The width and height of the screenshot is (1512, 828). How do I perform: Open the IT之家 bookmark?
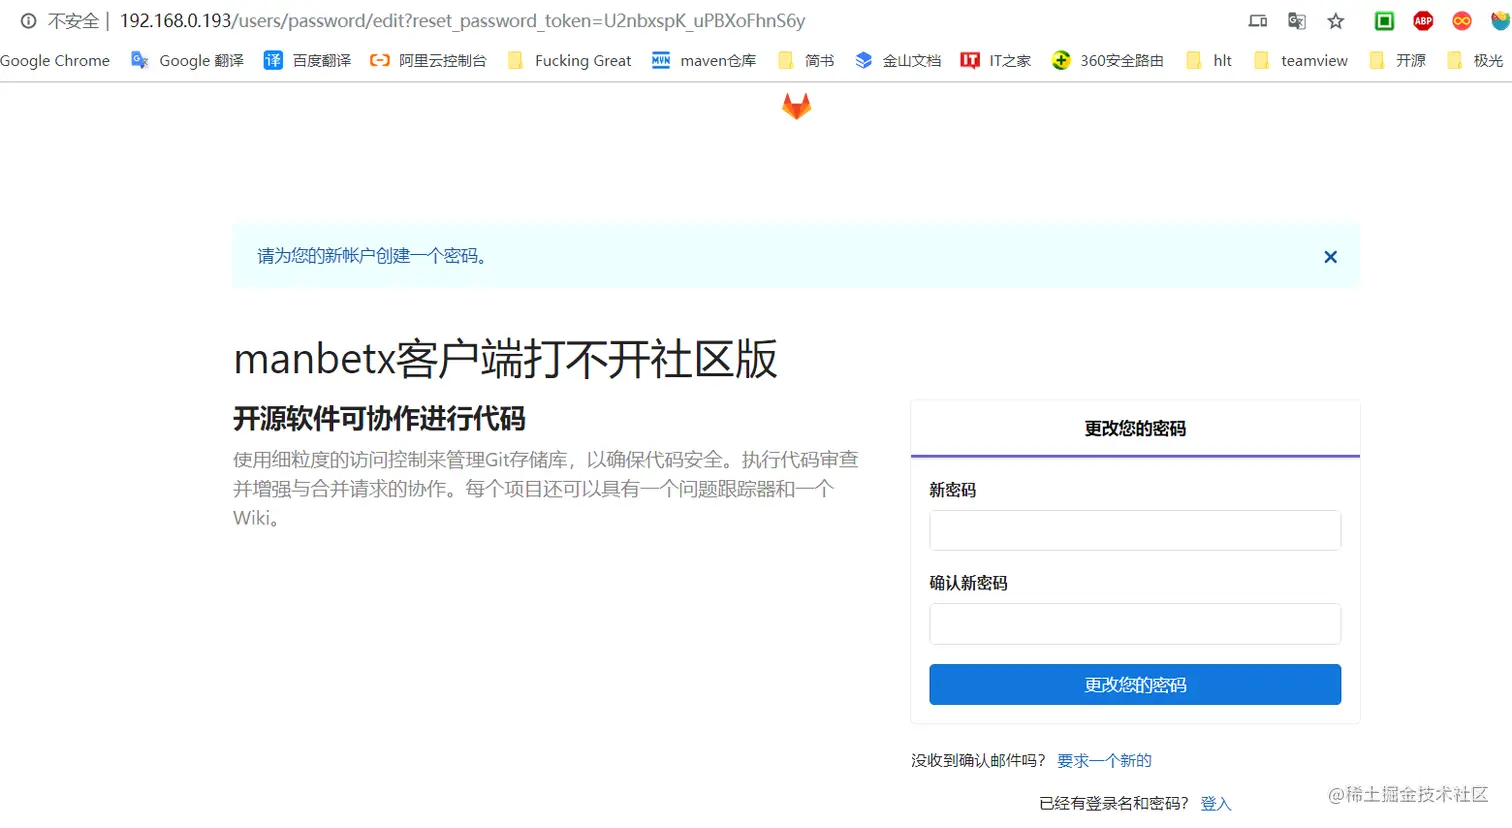point(996,61)
